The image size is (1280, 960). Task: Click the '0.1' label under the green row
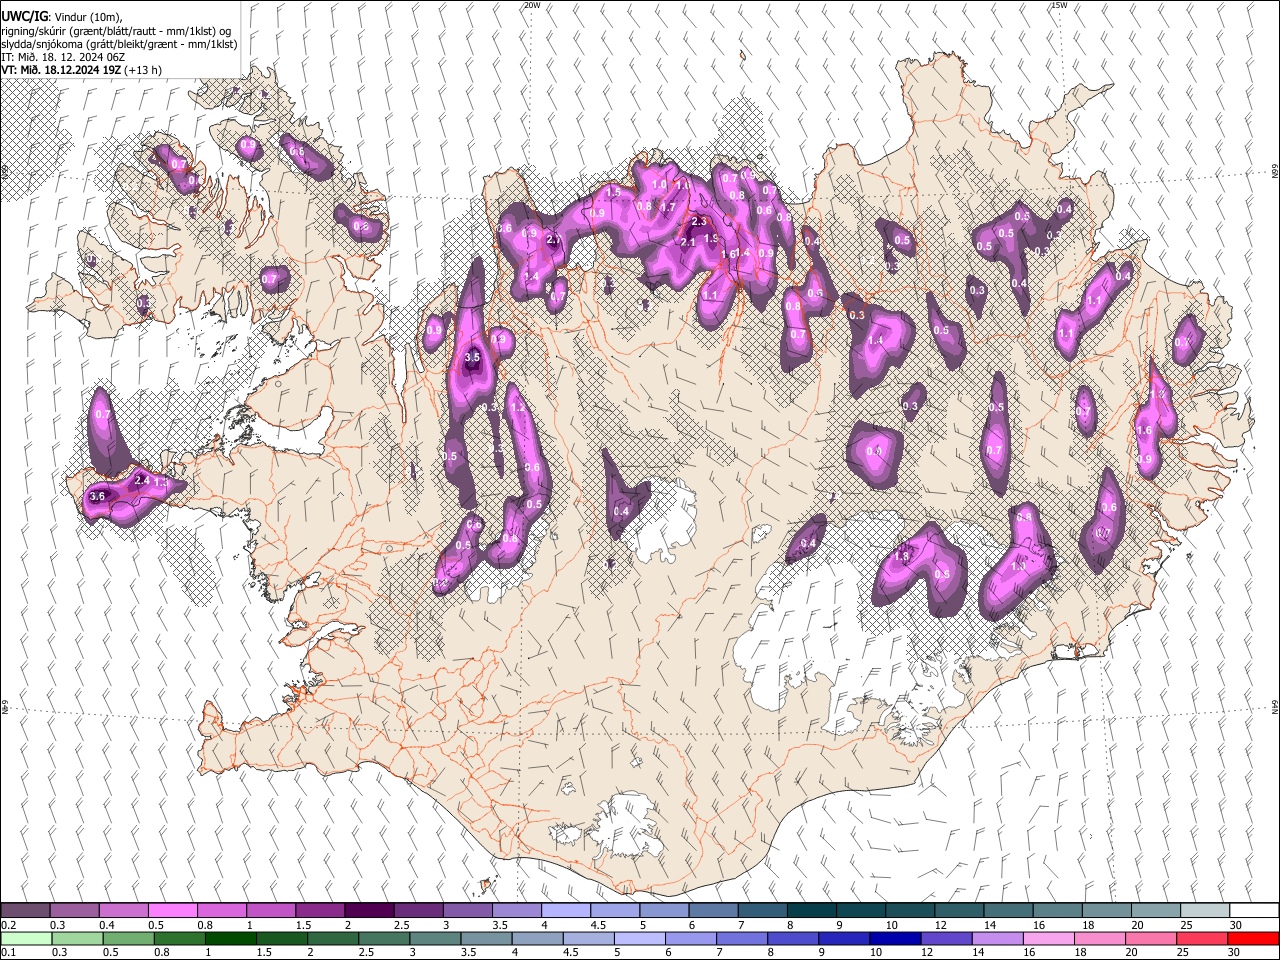tap(8, 953)
